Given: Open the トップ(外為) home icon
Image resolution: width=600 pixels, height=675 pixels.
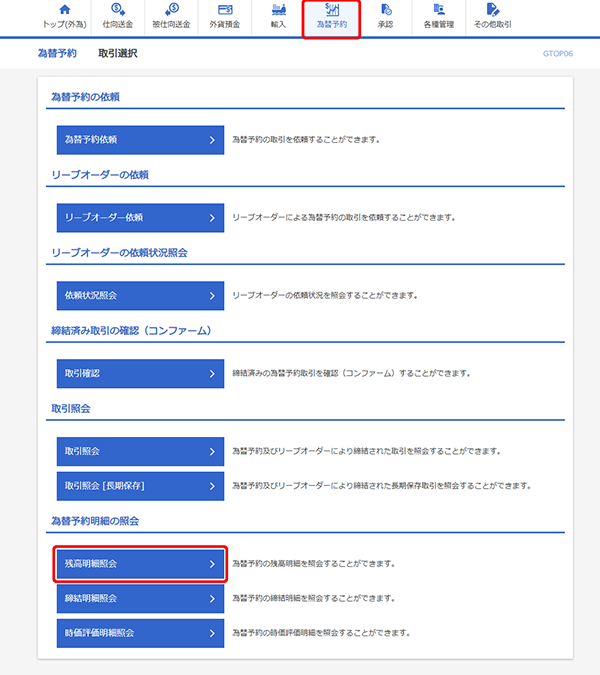Looking at the screenshot, I should tap(65, 9).
